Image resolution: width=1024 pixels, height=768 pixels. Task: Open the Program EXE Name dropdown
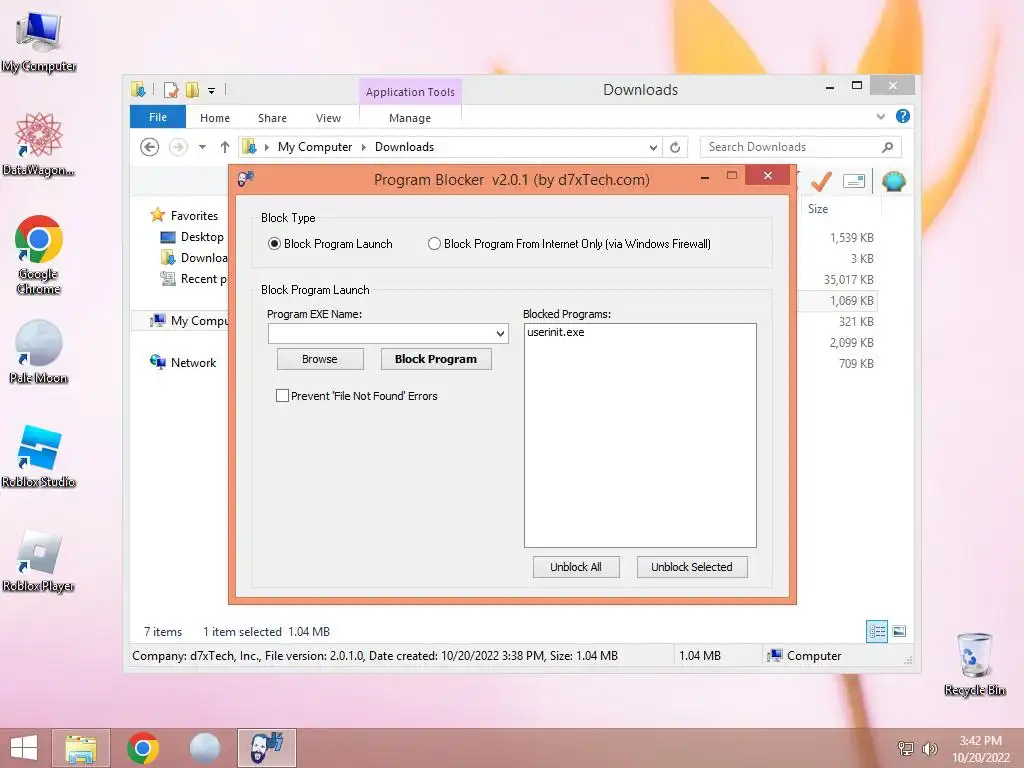tap(500, 334)
